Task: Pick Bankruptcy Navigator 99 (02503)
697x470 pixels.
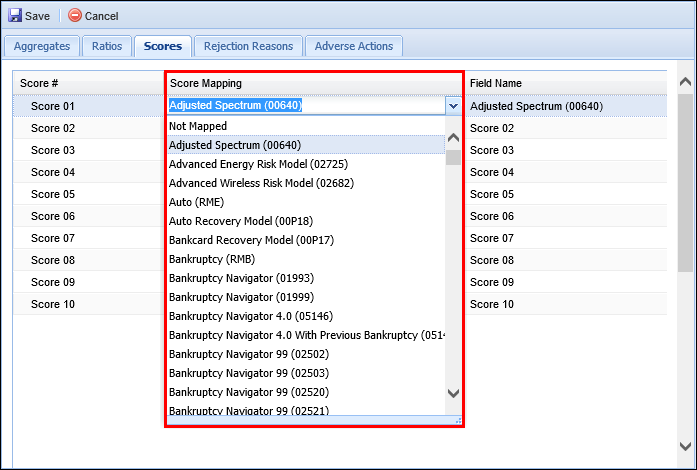Action: click(306, 373)
